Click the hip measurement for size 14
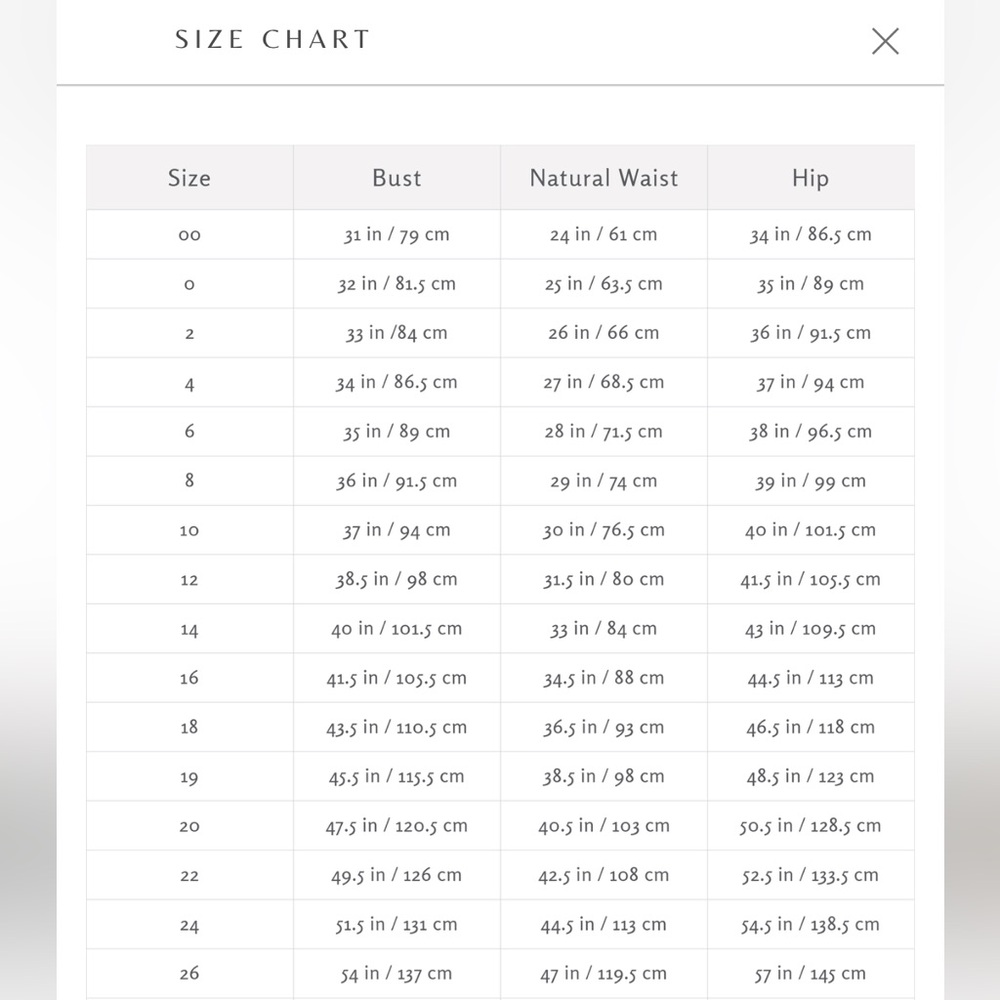1000x1000 pixels. (x=810, y=629)
